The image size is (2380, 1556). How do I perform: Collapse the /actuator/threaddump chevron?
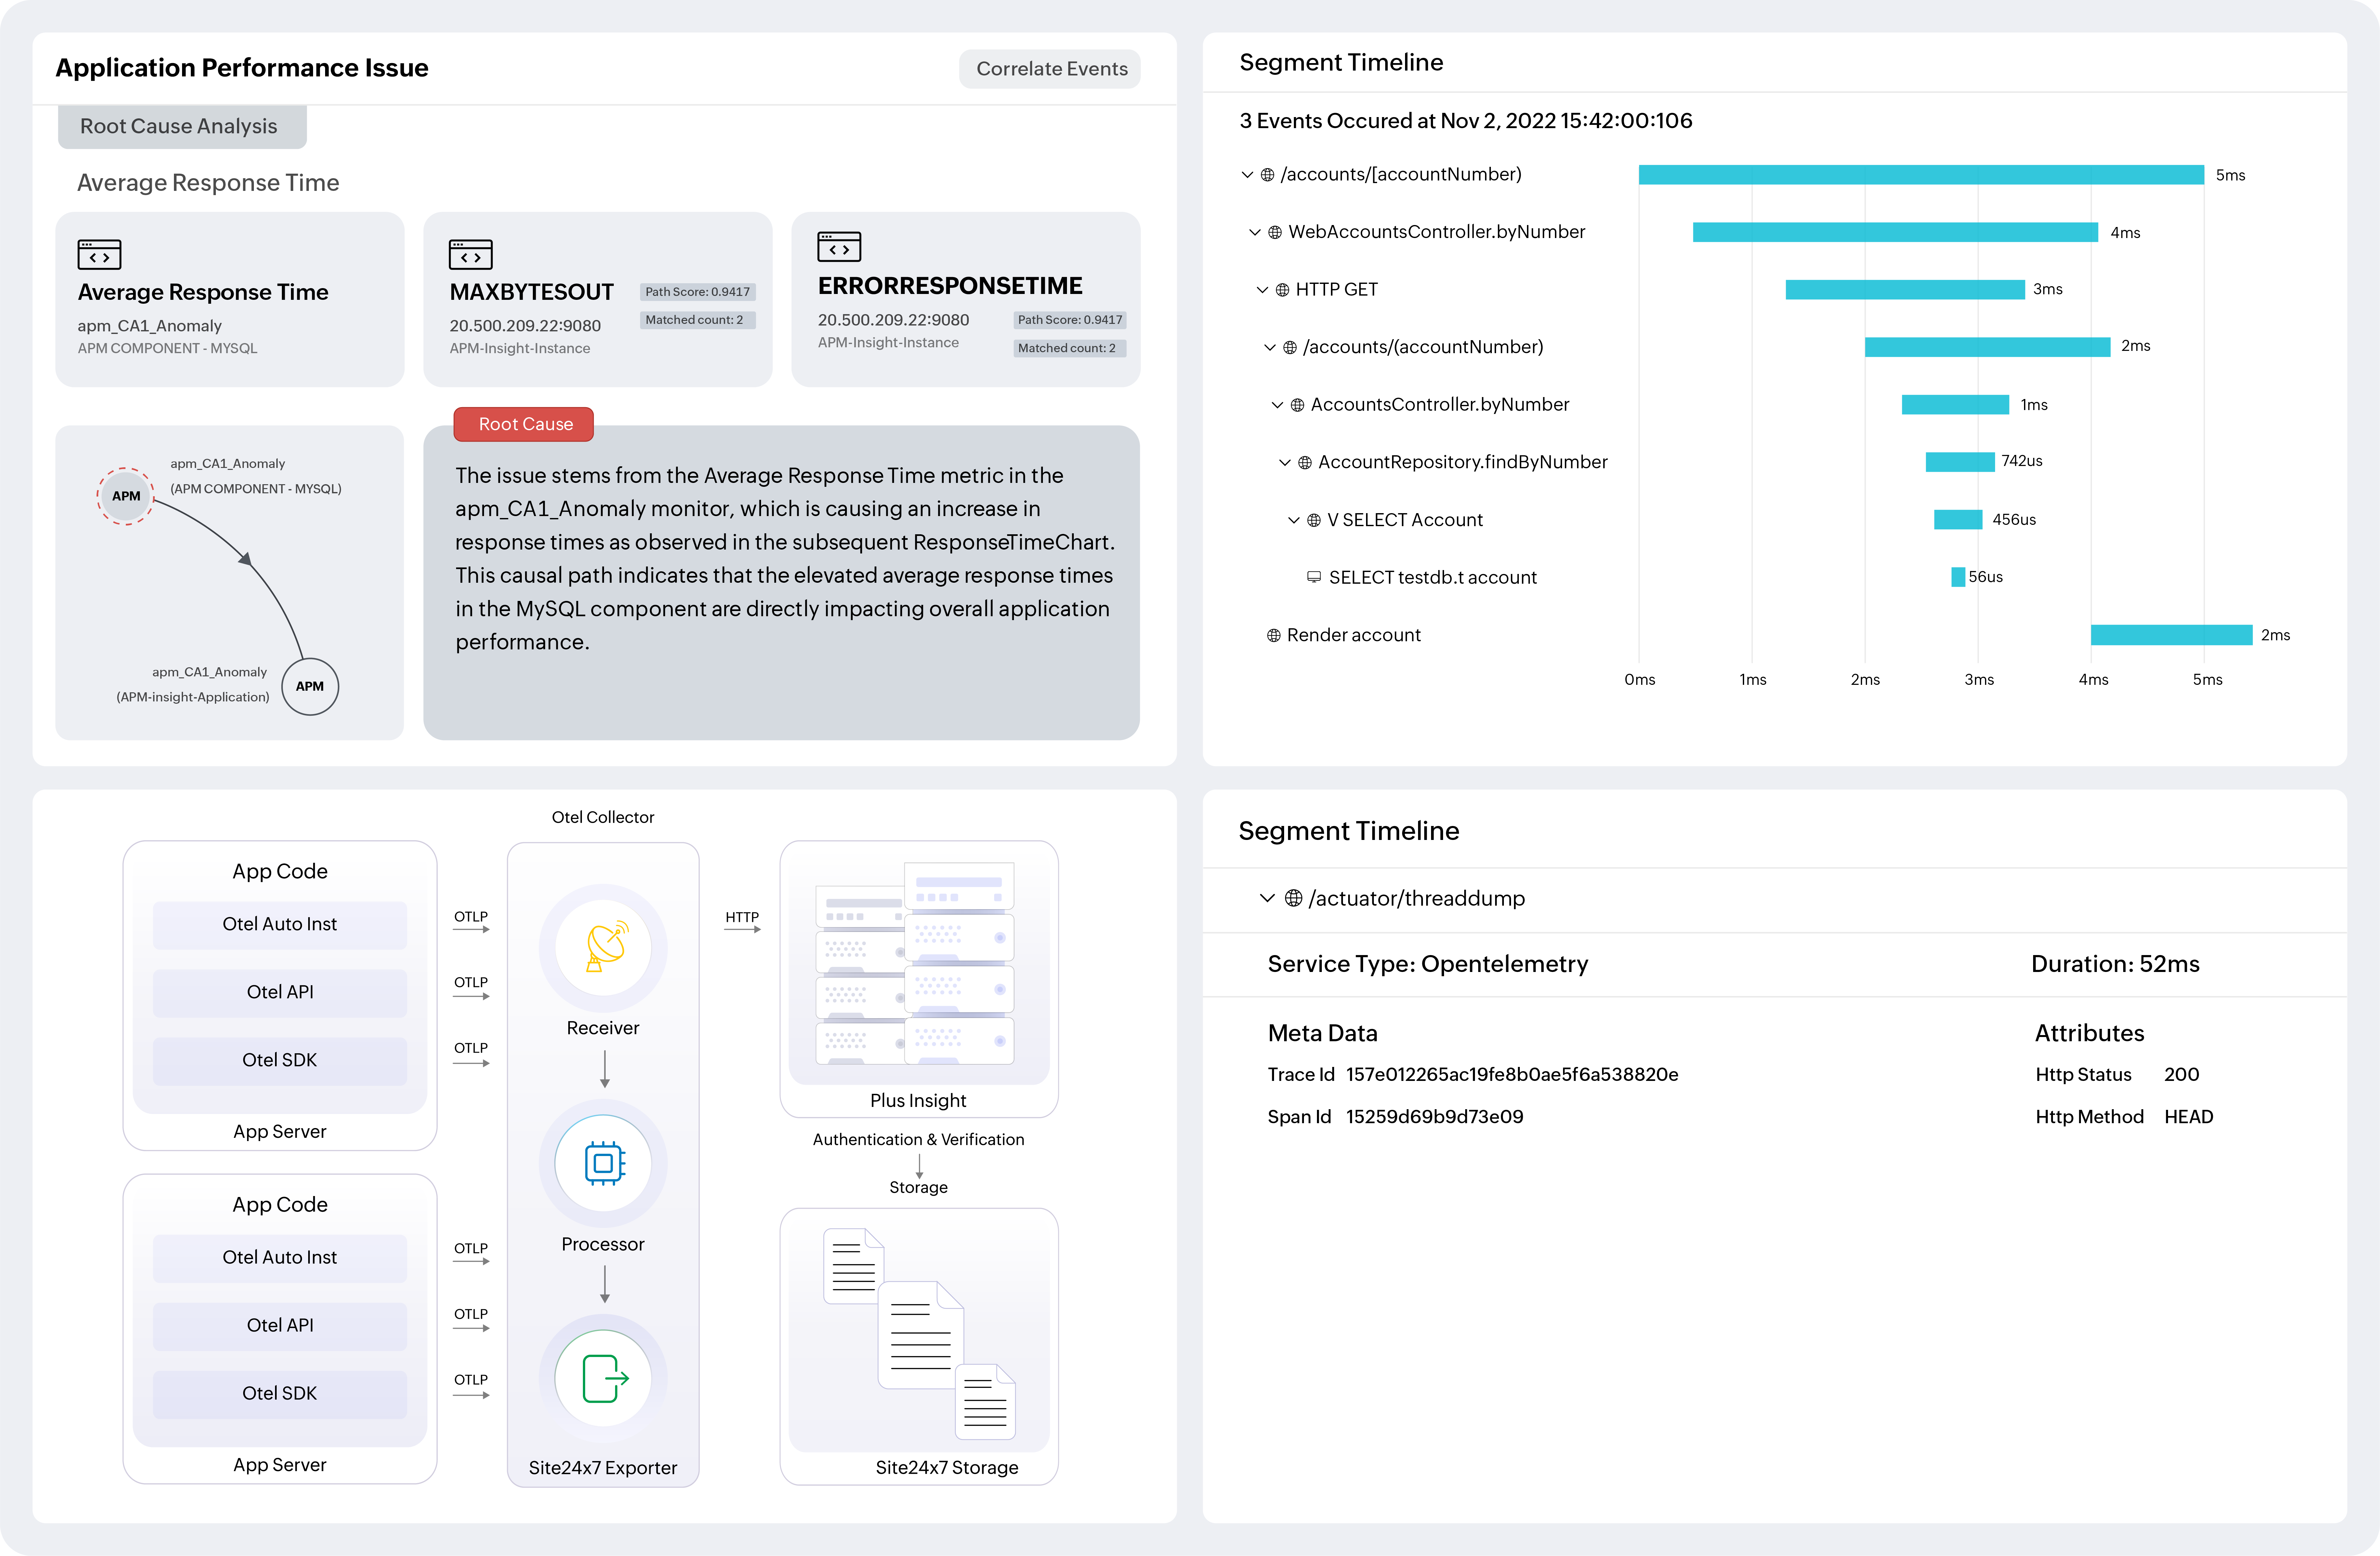(x=1267, y=898)
